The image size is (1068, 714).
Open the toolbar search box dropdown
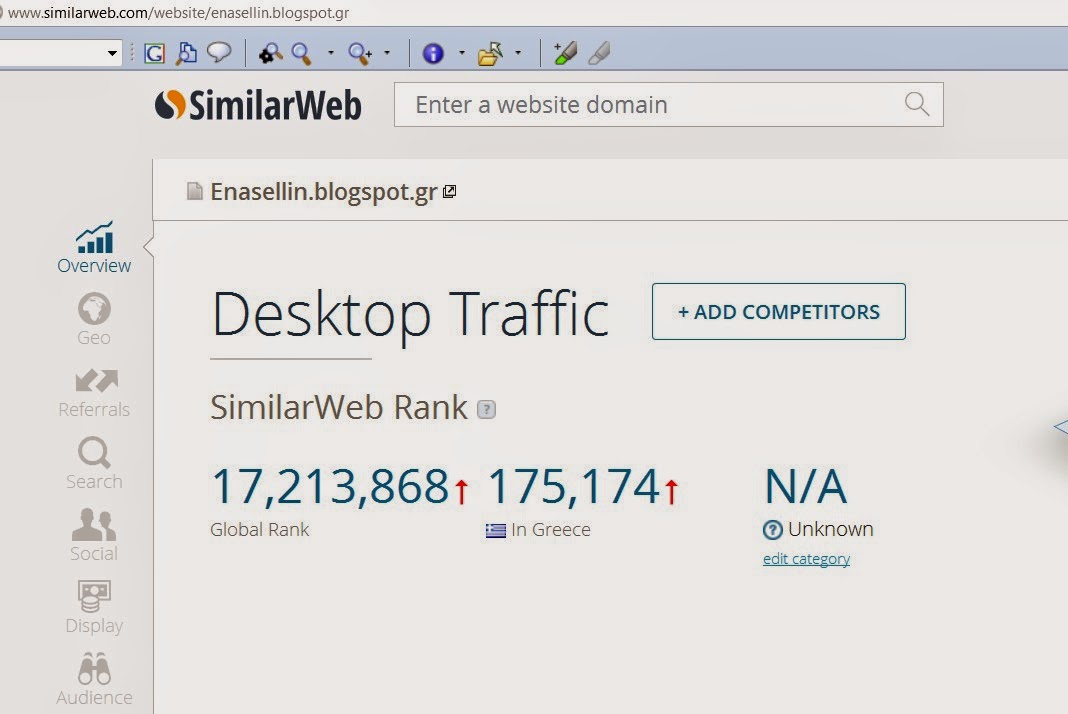[x=112, y=53]
